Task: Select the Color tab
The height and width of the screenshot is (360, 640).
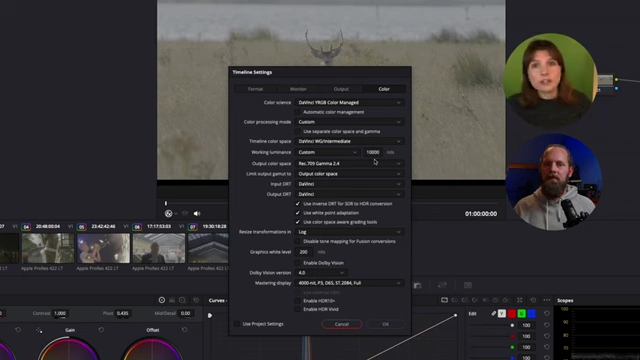Action: coord(384,89)
